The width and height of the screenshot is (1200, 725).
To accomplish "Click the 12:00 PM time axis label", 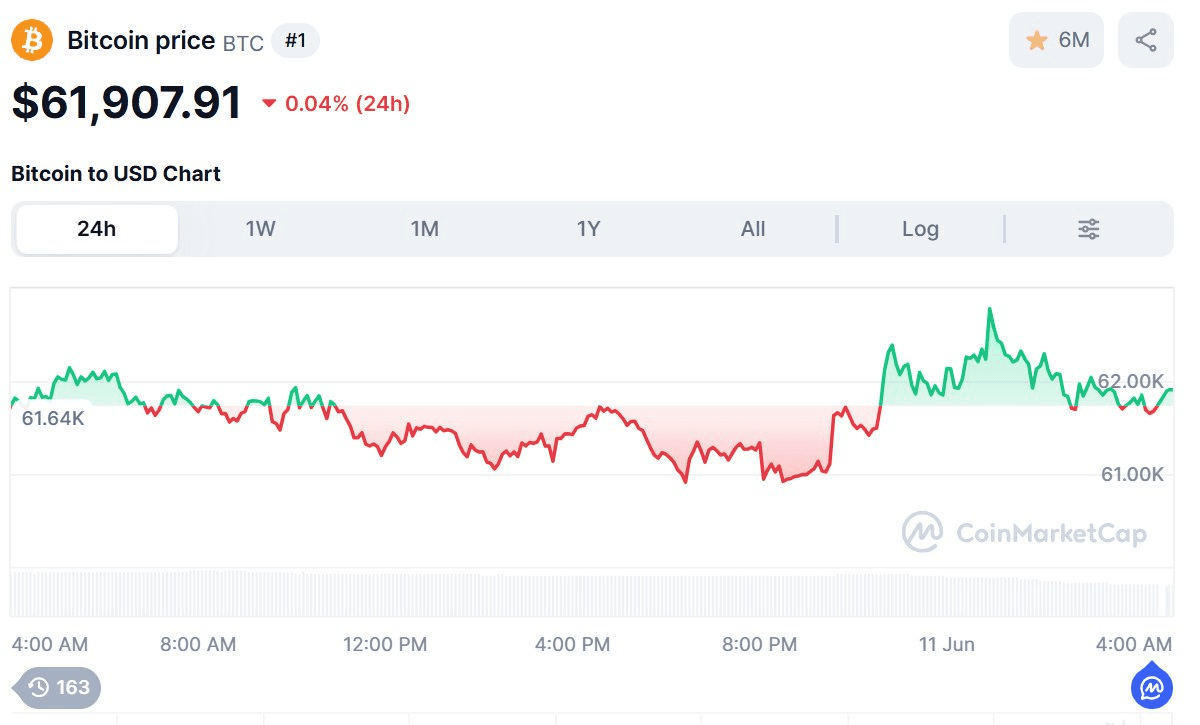I will (x=385, y=644).
